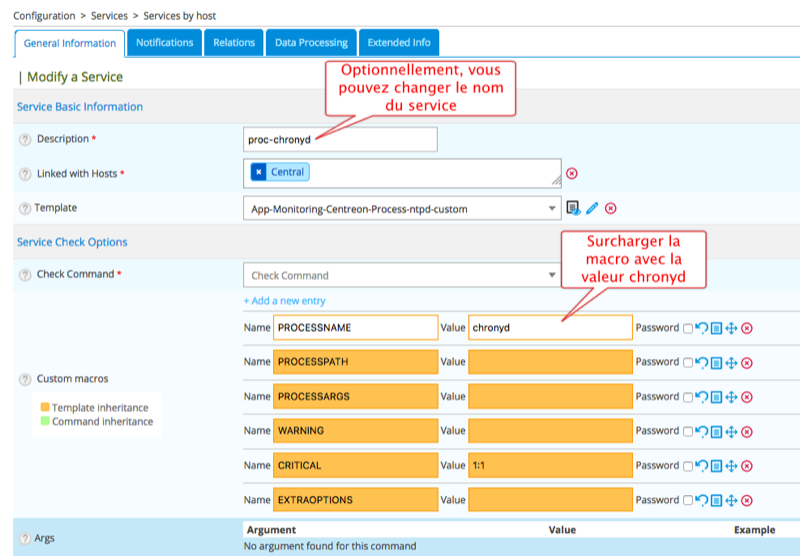Toggle Password checkbox for PROCESSARGS macro
The image size is (800, 556).
tap(688, 397)
